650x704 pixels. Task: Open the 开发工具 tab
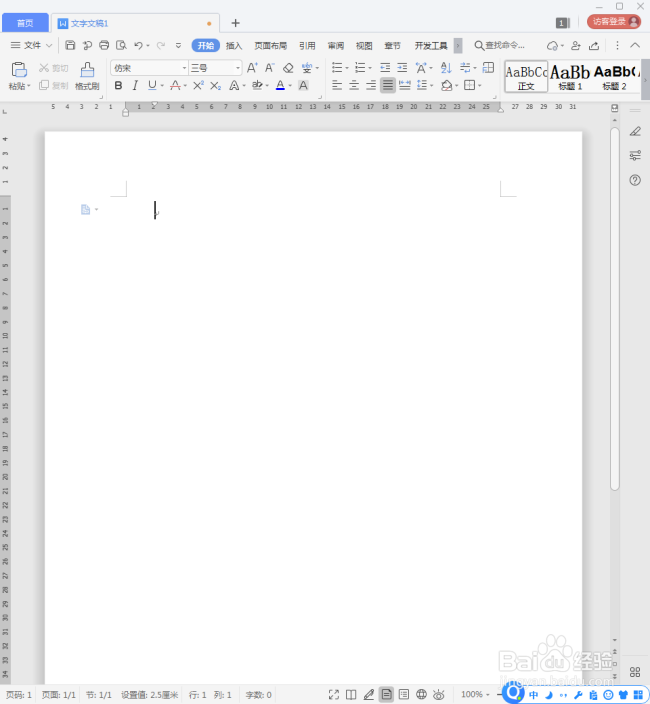(x=431, y=46)
